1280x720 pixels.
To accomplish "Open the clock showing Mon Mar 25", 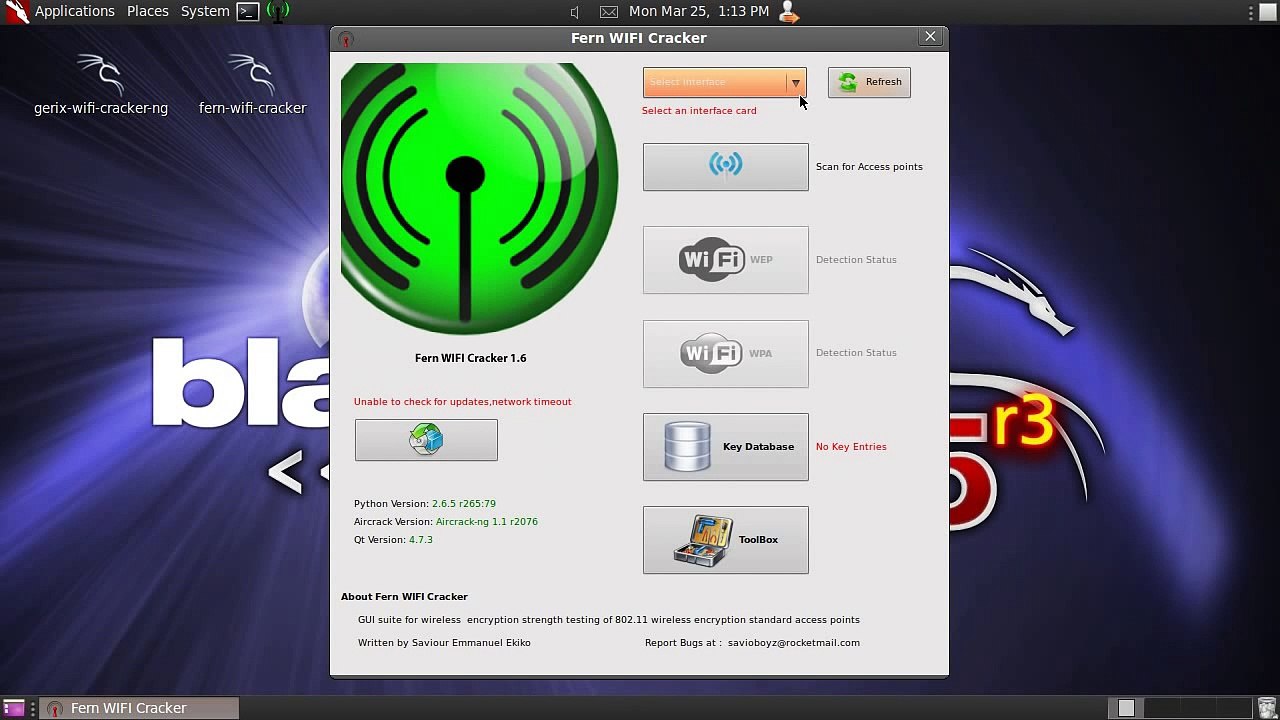I will click(699, 11).
